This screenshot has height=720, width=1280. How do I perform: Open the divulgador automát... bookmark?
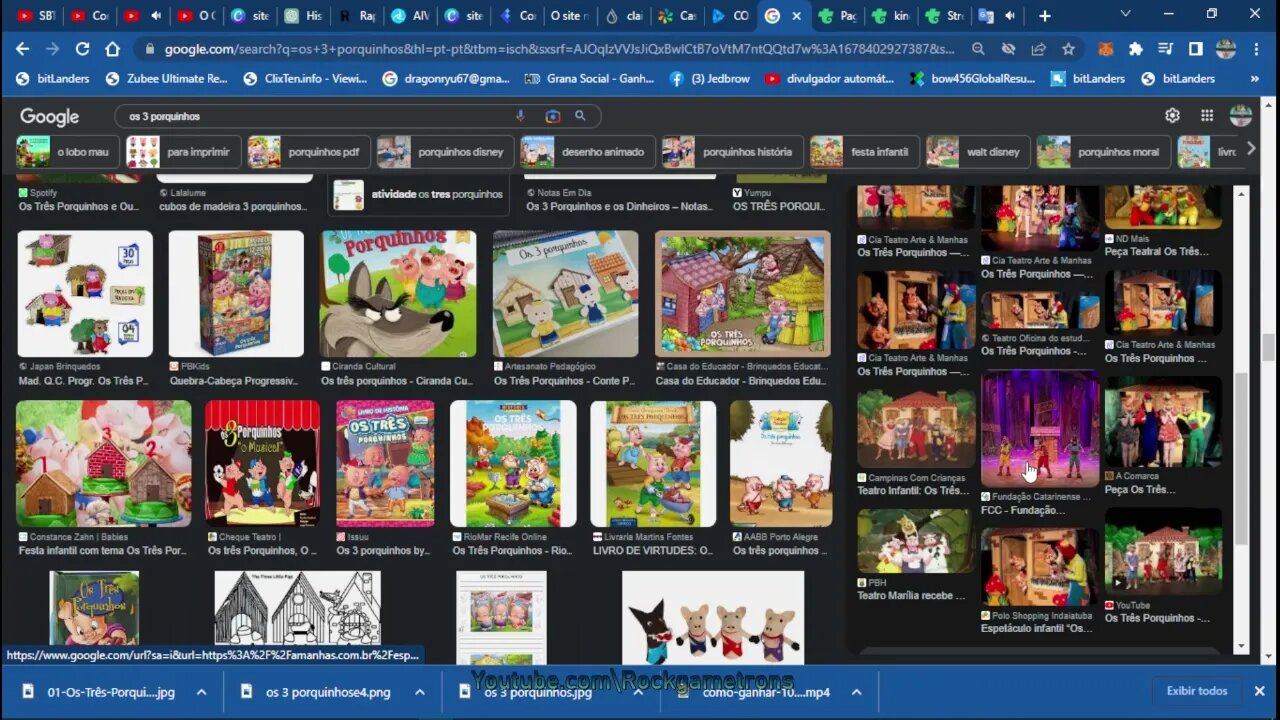point(830,78)
